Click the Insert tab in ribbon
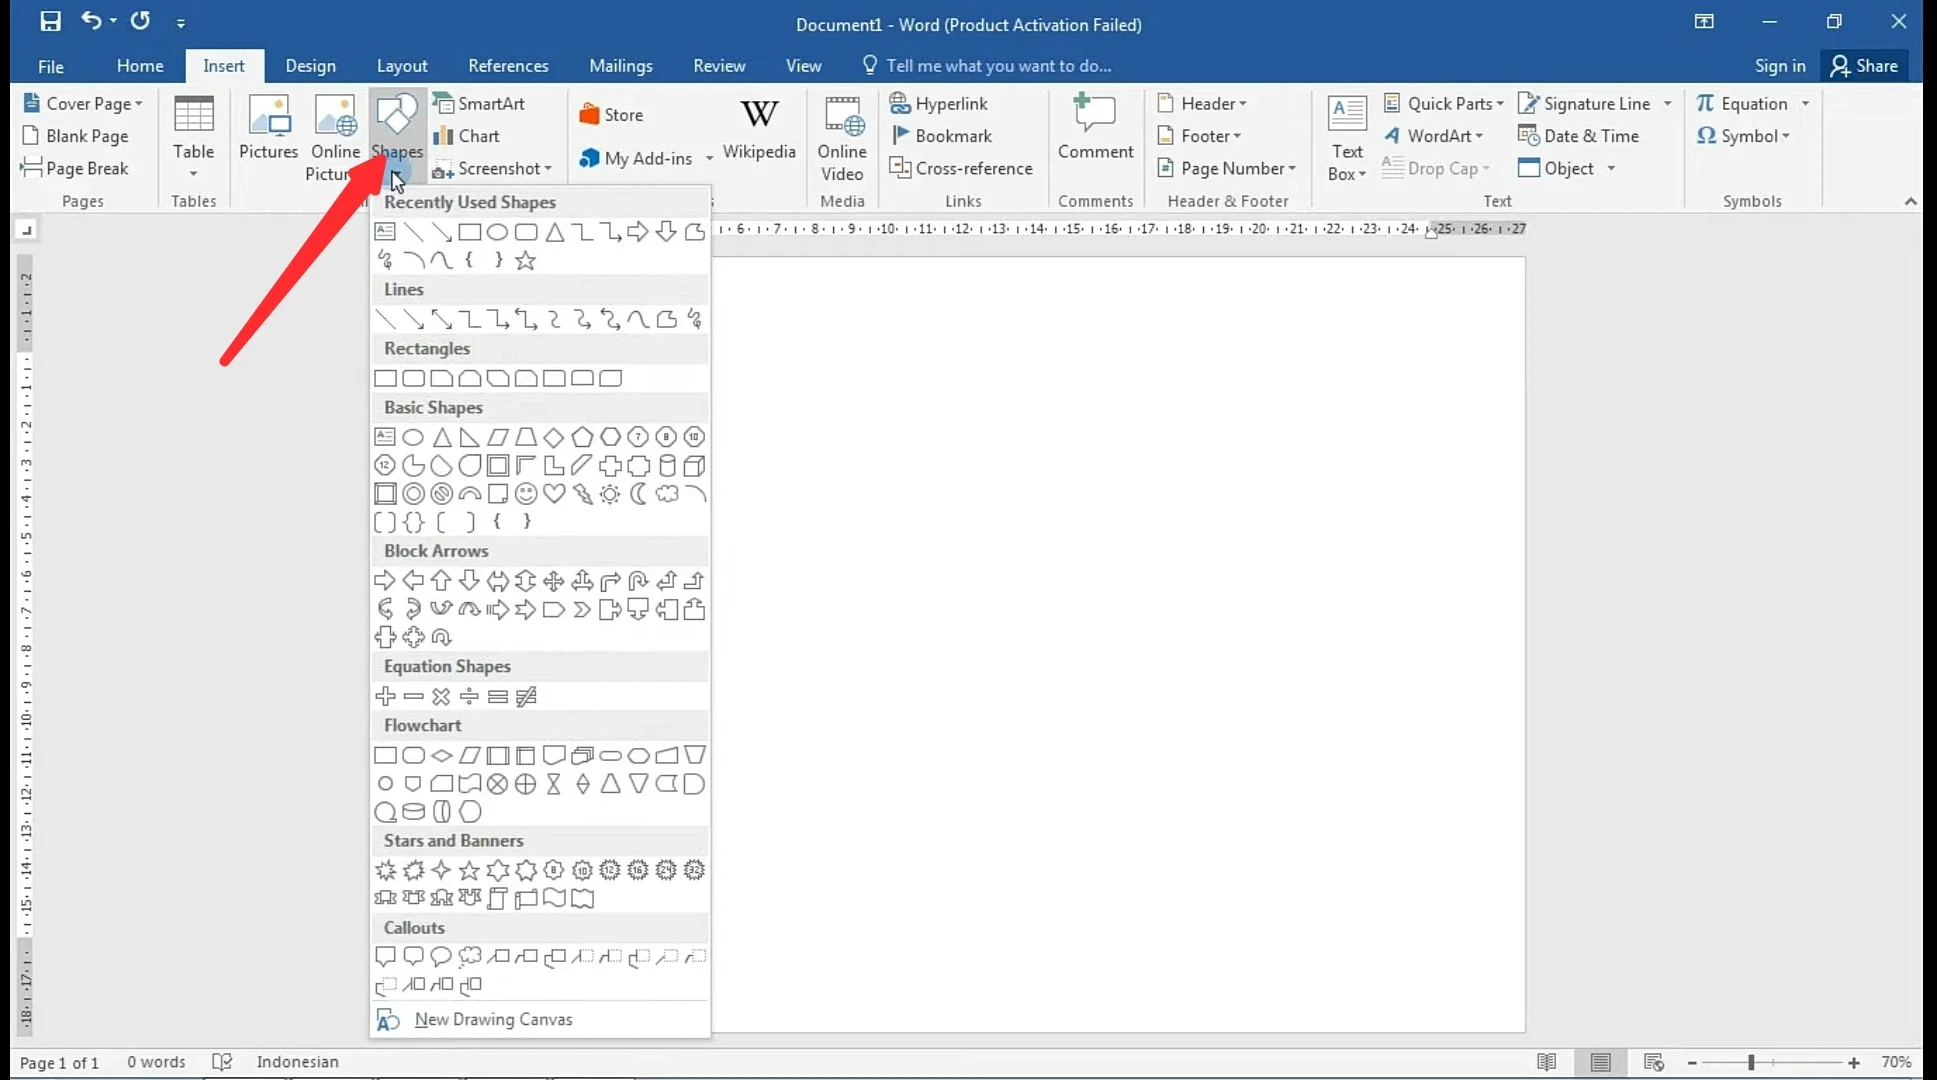This screenshot has width=1937, height=1080. tap(223, 65)
